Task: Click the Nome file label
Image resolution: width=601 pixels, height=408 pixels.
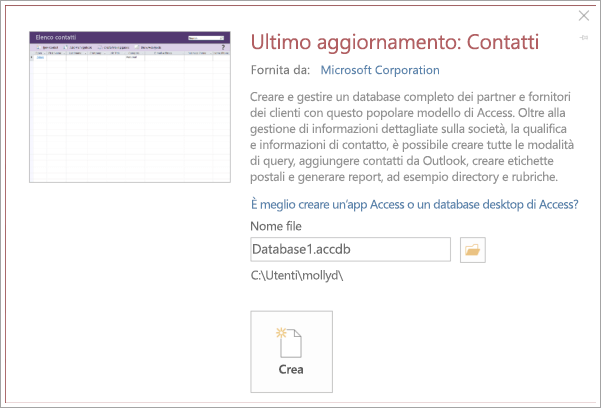Action: click(276, 226)
